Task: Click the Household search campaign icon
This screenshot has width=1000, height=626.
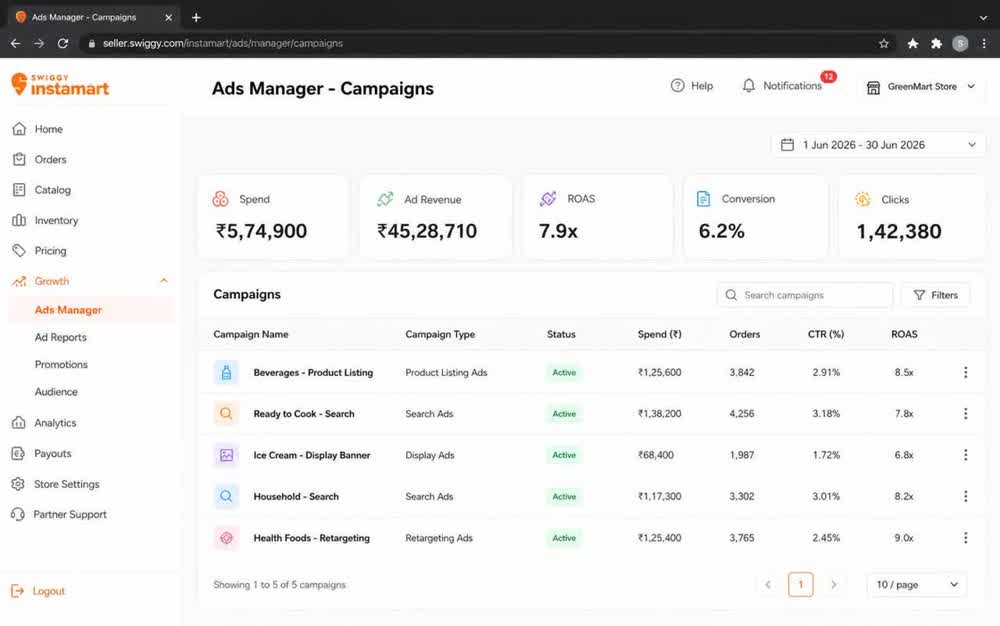Action: coord(226,496)
